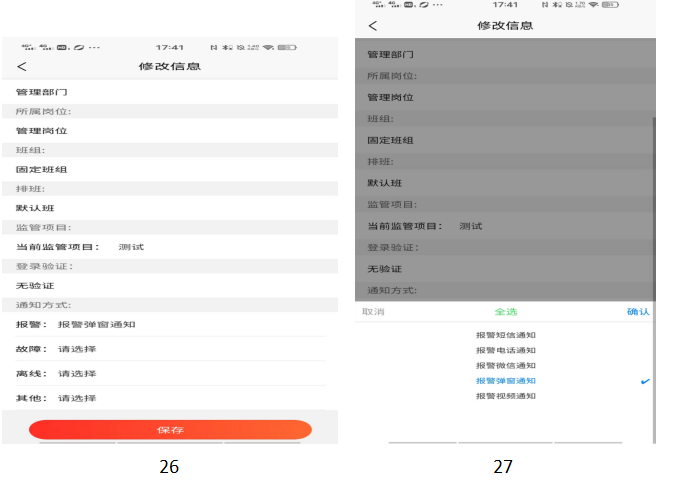Viewport: 683px width, 490px height.
Task: Select 报警短信通知 option
Action: tap(506, 335)
